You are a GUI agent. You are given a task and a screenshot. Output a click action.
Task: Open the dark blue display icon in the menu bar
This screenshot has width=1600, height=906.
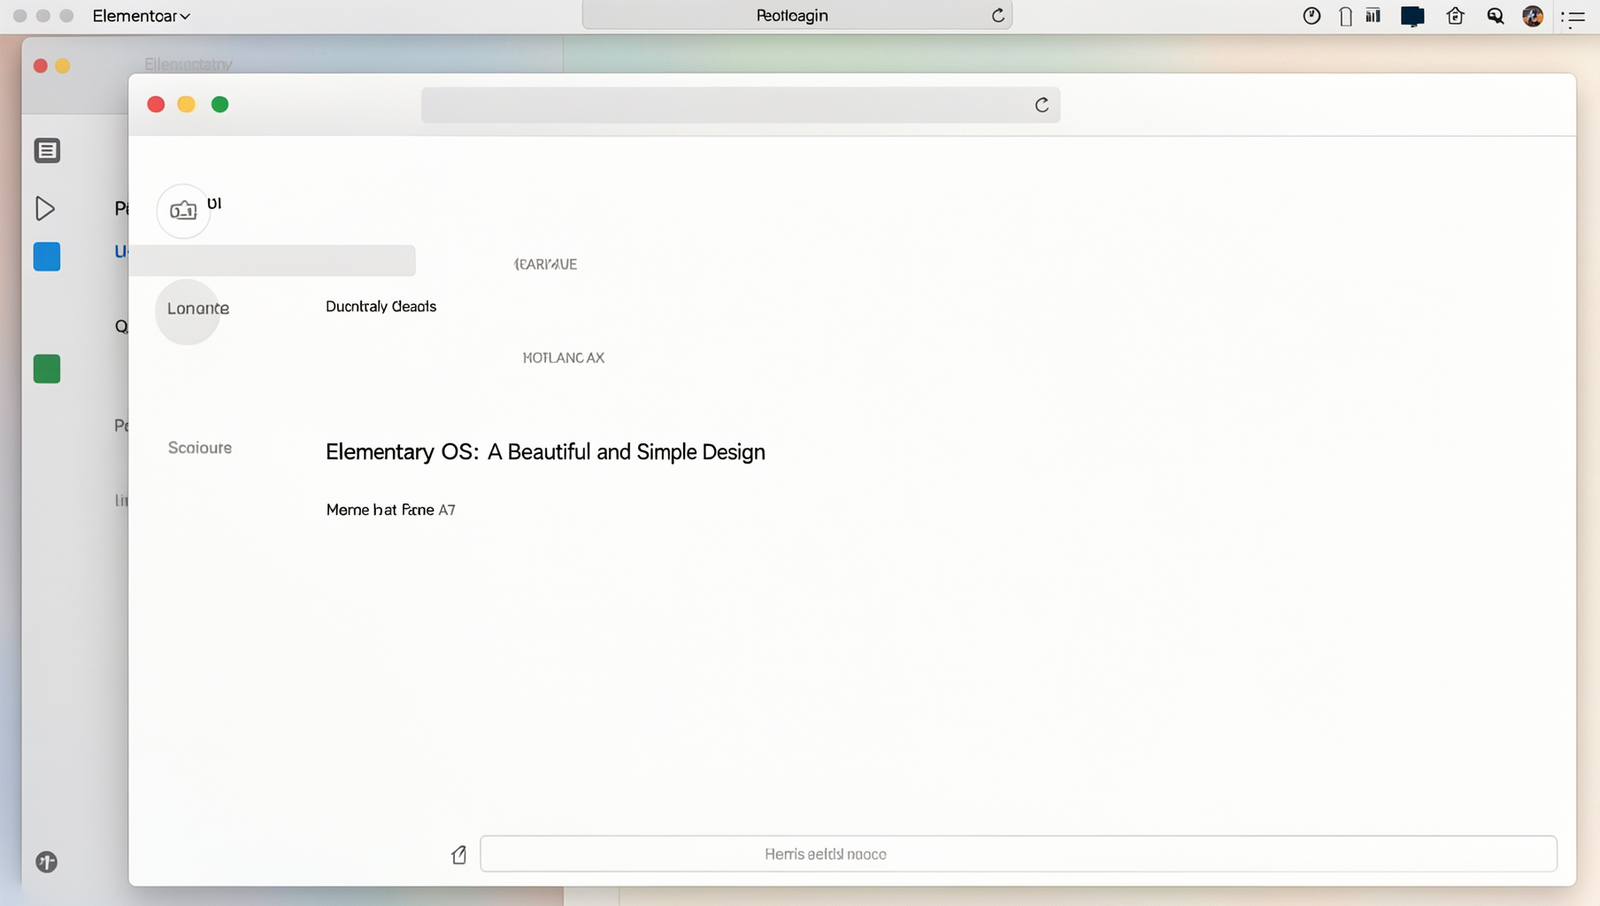point(1413,16)
